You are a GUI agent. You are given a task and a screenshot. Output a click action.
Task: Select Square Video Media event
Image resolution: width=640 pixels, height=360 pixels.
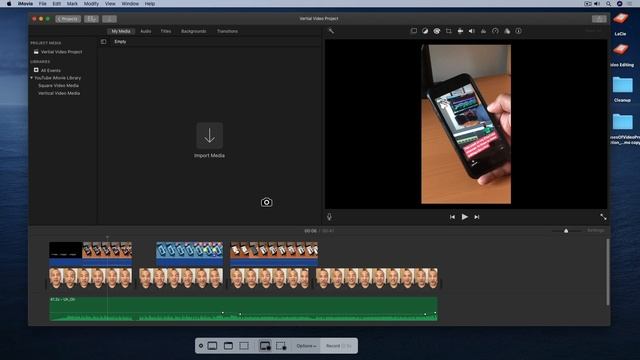click(58, 86)
